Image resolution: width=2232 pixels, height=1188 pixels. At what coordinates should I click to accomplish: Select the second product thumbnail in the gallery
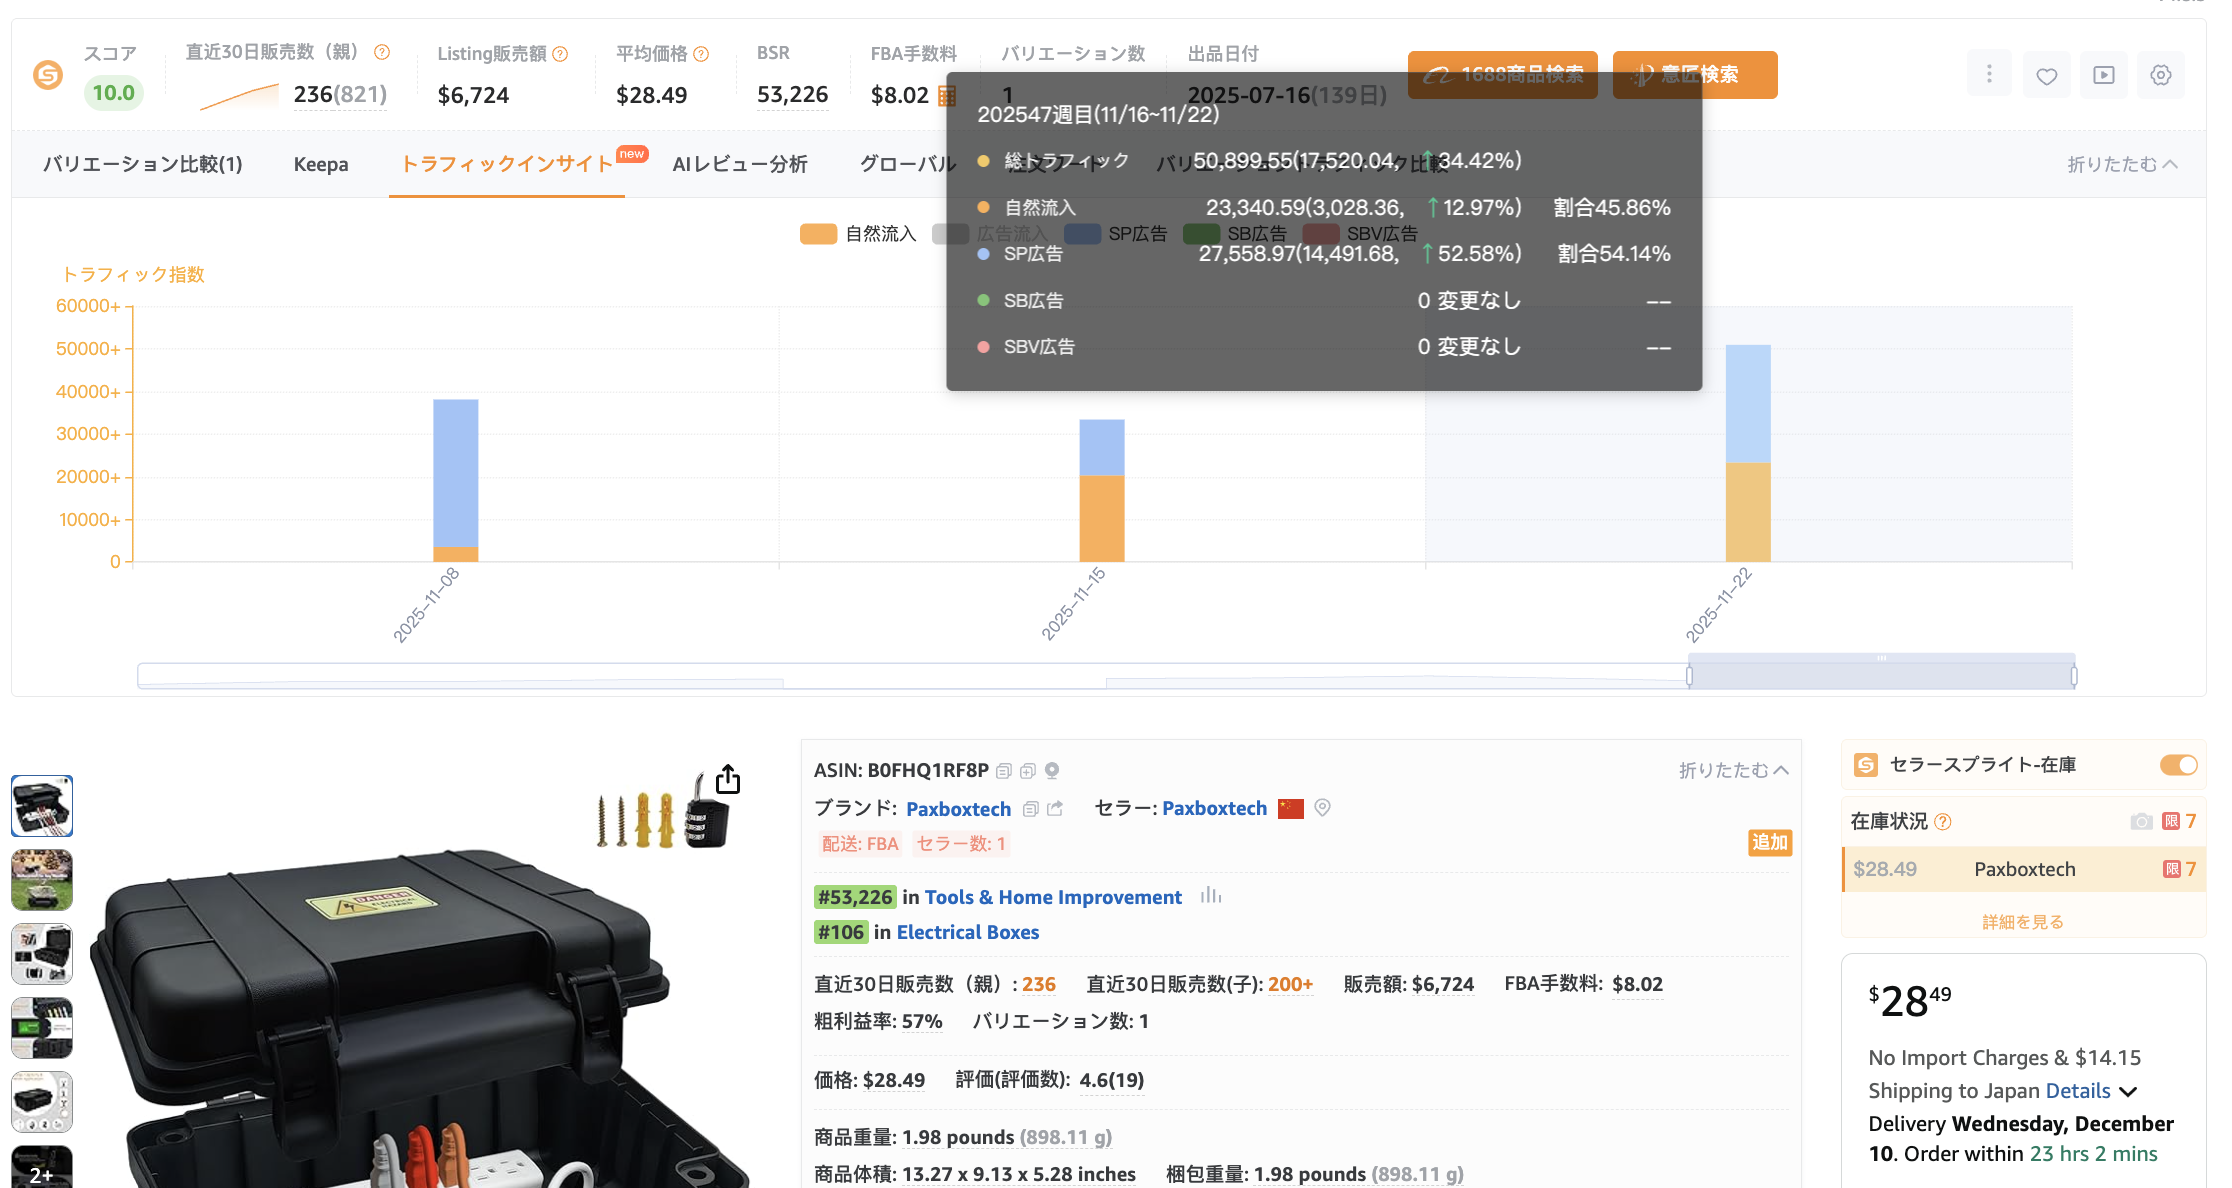(41, 879)
